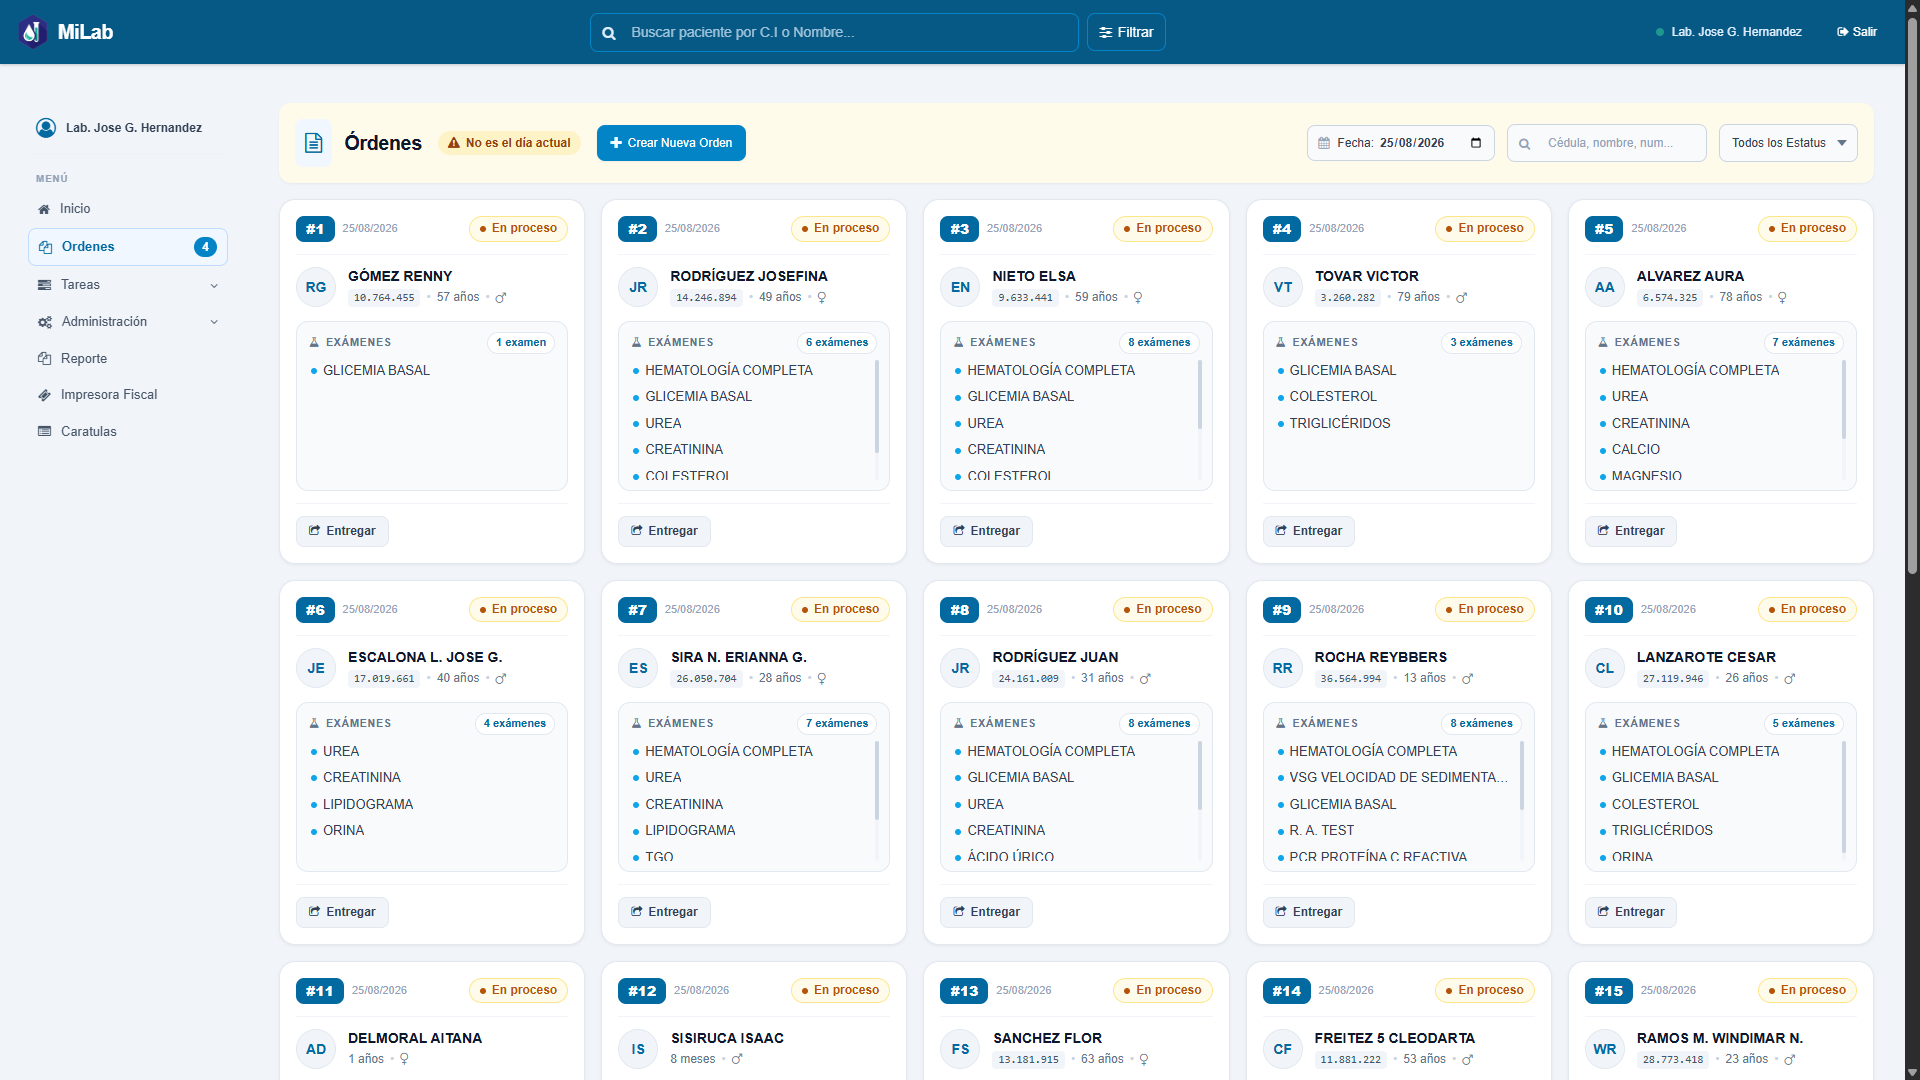Click the search magnifier icon in top bar
The width and height of the screenshot is (1920, 1080).
609,33
